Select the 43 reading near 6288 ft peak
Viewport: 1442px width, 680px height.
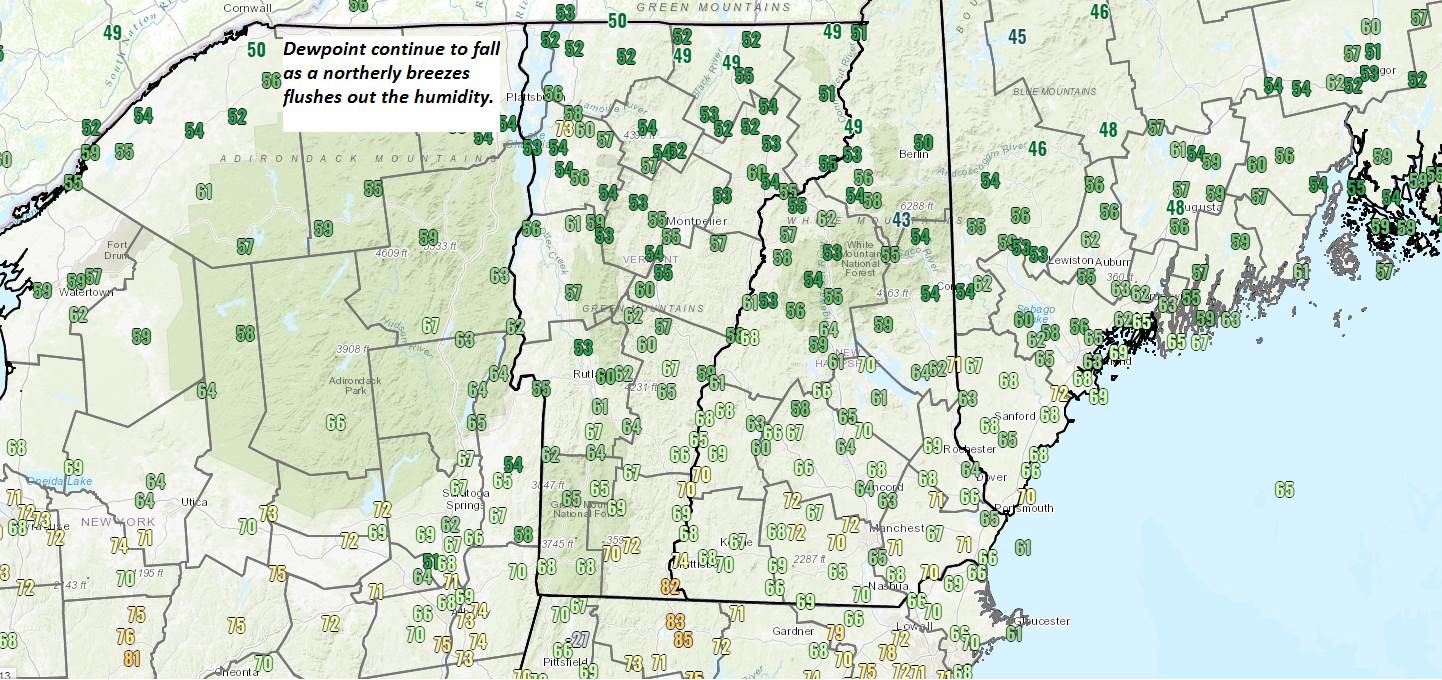901,219
